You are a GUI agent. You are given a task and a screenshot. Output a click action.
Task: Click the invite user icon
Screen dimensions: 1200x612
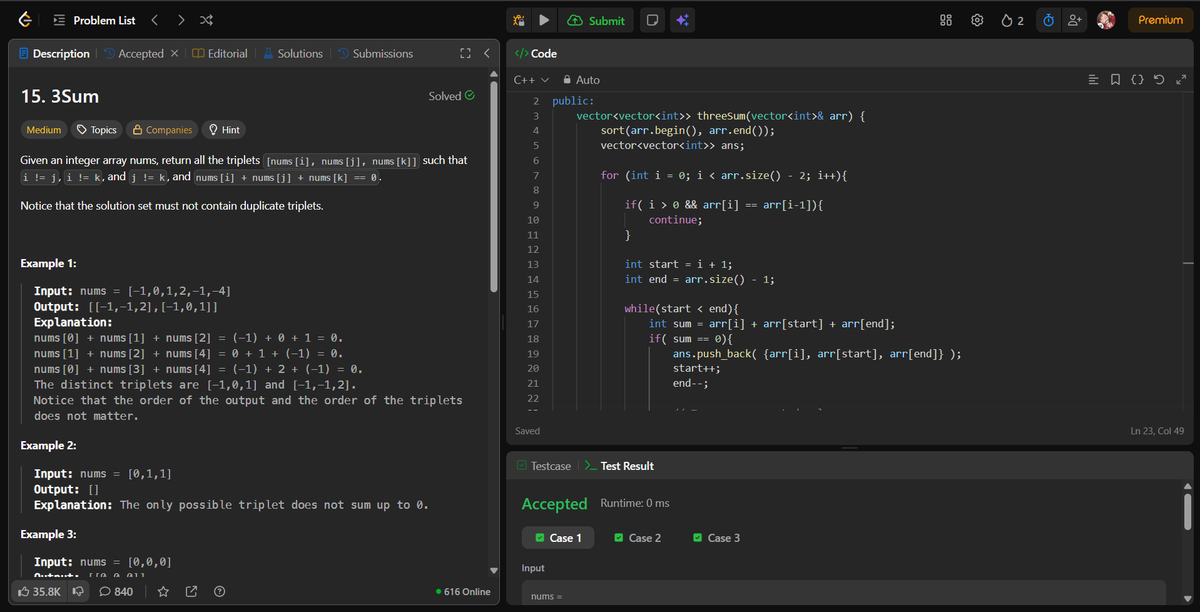click(x=1074, y=20)
